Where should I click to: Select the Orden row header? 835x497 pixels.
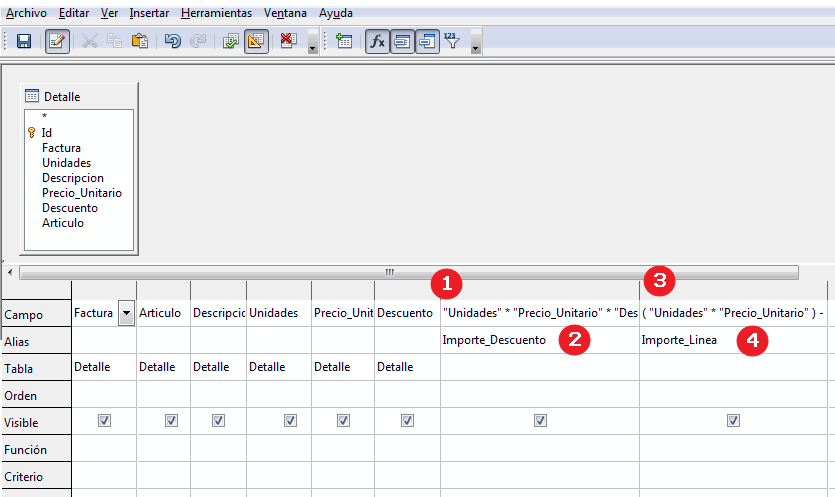click(x=37, y=395)
